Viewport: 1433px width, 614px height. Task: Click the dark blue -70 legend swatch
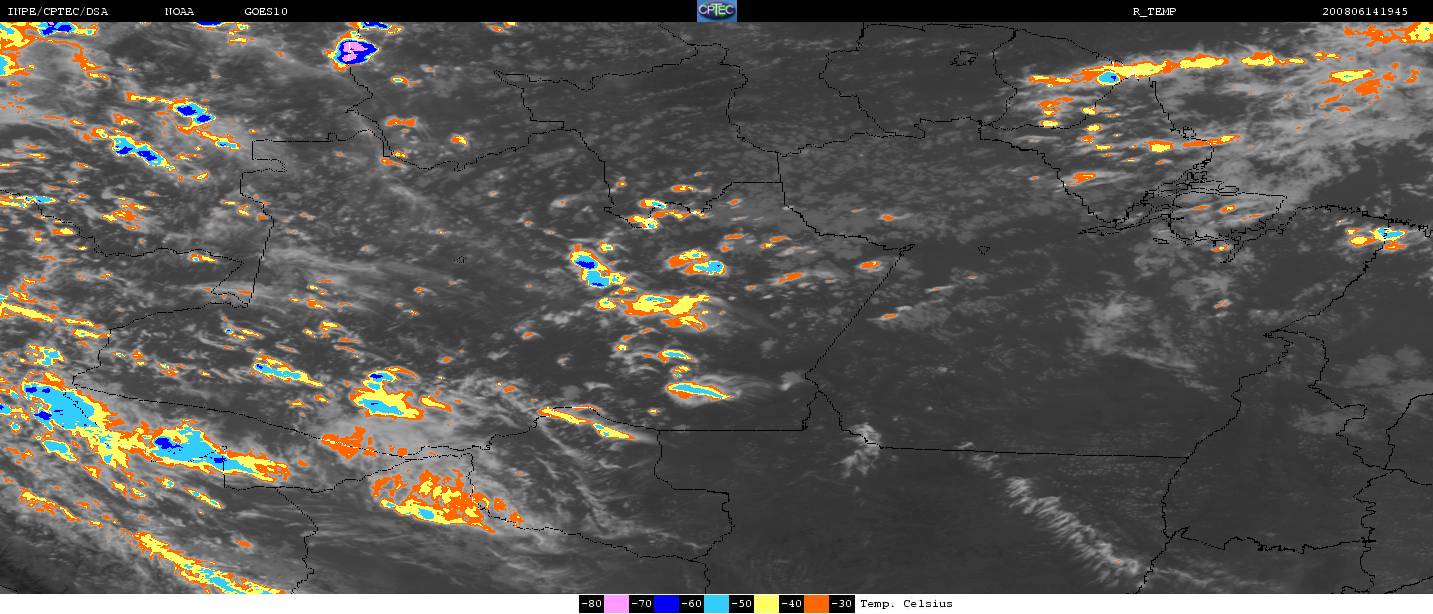pos(667,604)
